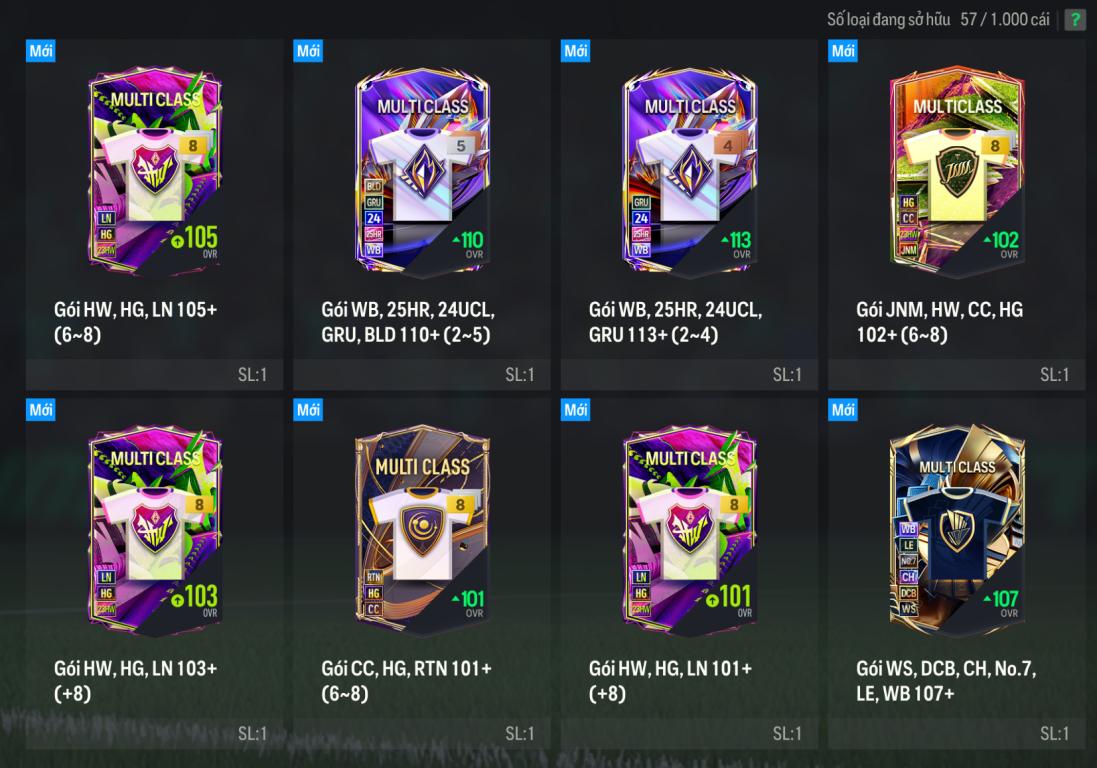Click the Mới badge on the JNM 102+ pack
Viewport: 1097px width, 768px height.
click(x=842, y=51)
